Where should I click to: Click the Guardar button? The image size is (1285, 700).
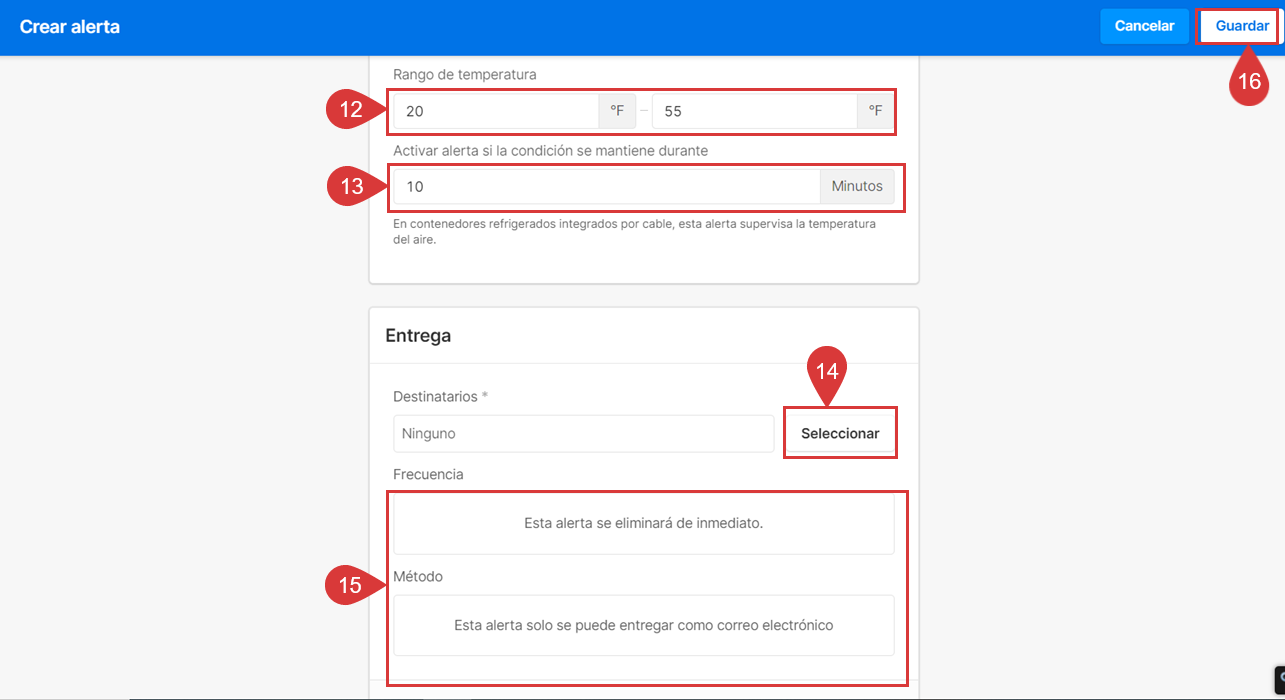click(x=1241, y=26)
